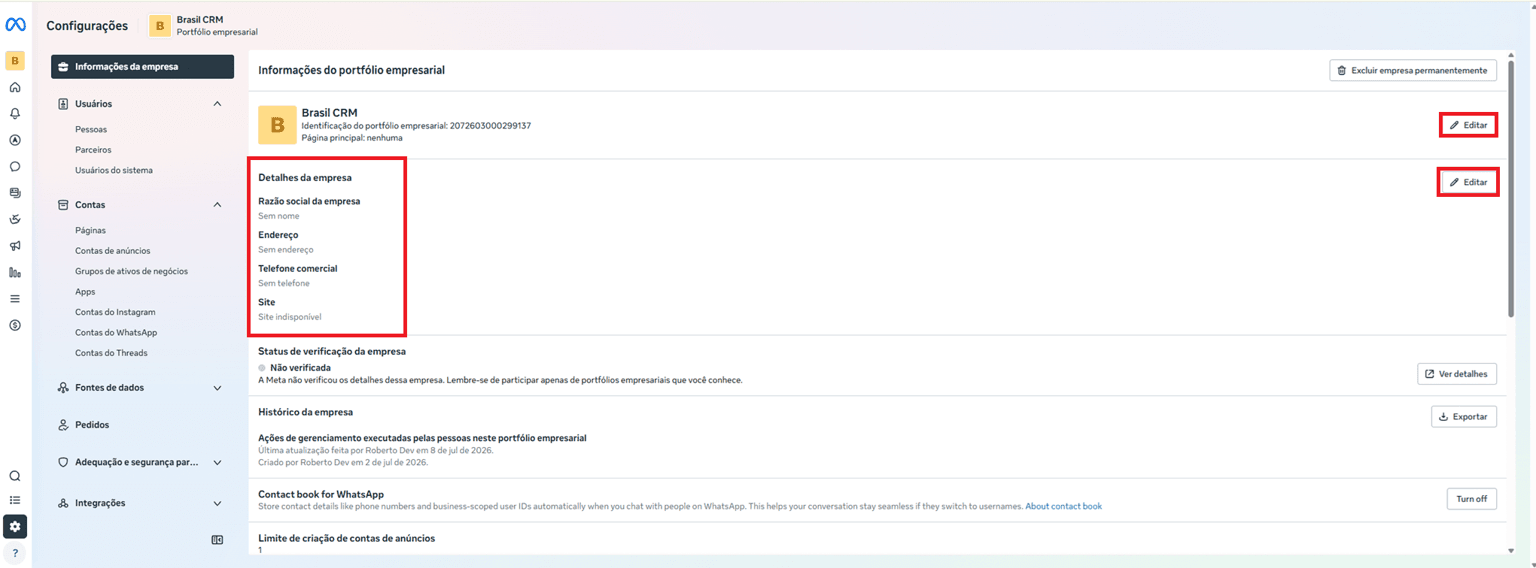The height and width of the screenshot is (568, 1536).
Task: Open the content cards icon in left rail
Action: [x=15, y=193]
